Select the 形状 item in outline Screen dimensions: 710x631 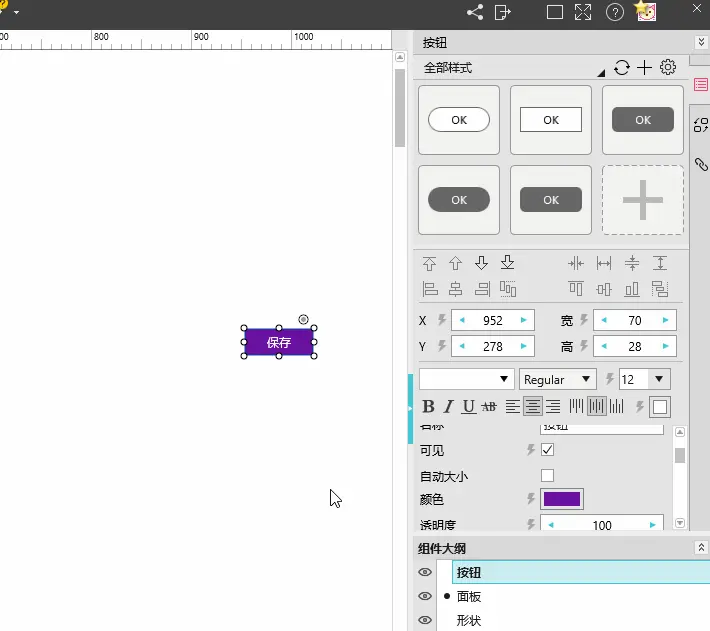pyautogui.click(x=468, y=620)
